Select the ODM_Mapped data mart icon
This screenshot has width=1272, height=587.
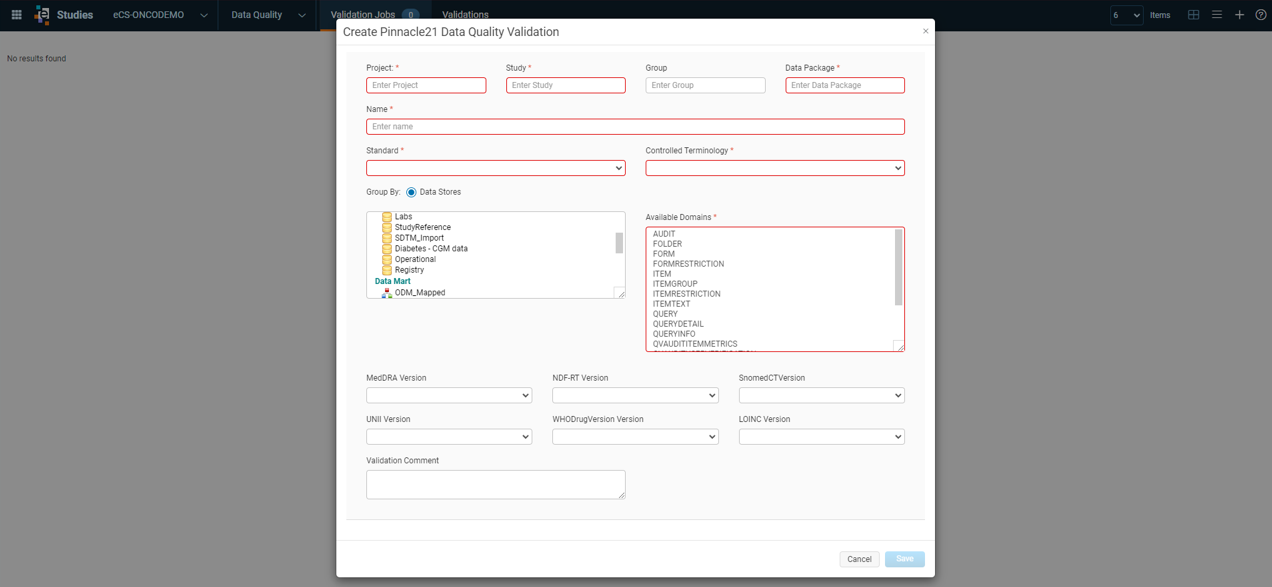[x=387, y=293]
